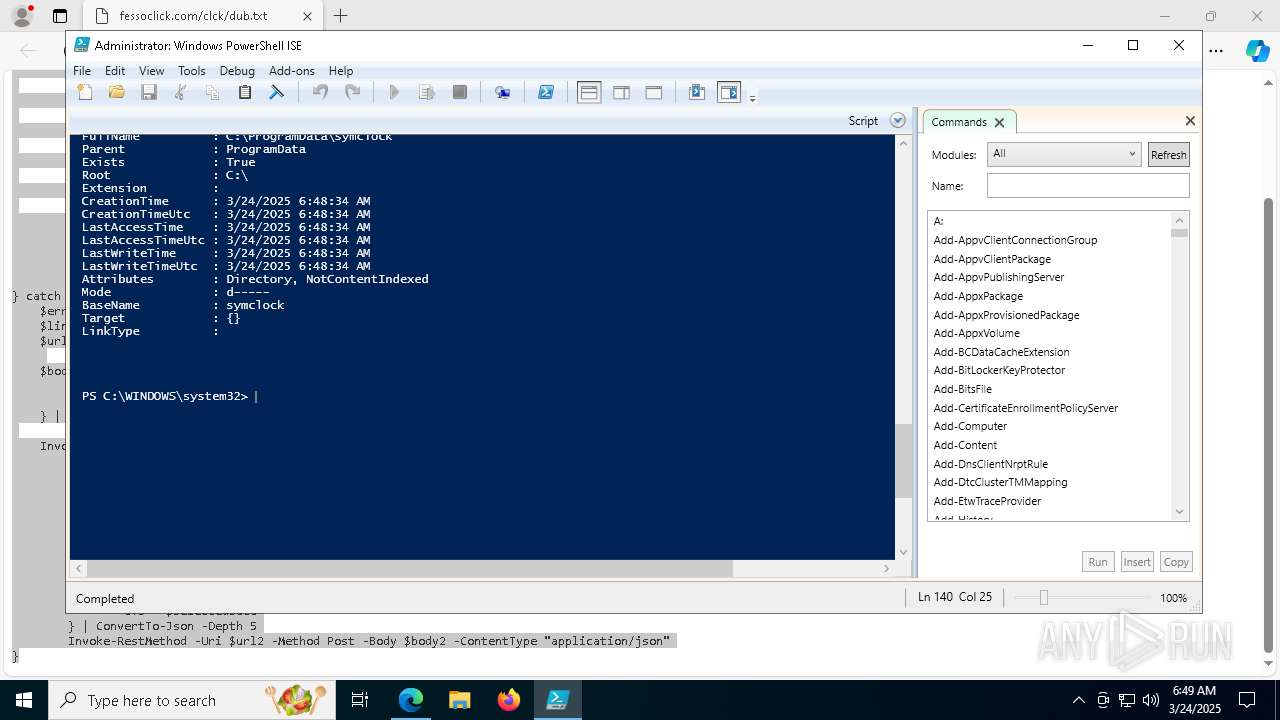Show script pane right layout icon
The width and height of the screenshot is (1280, 720).
[x=621, y=92]
